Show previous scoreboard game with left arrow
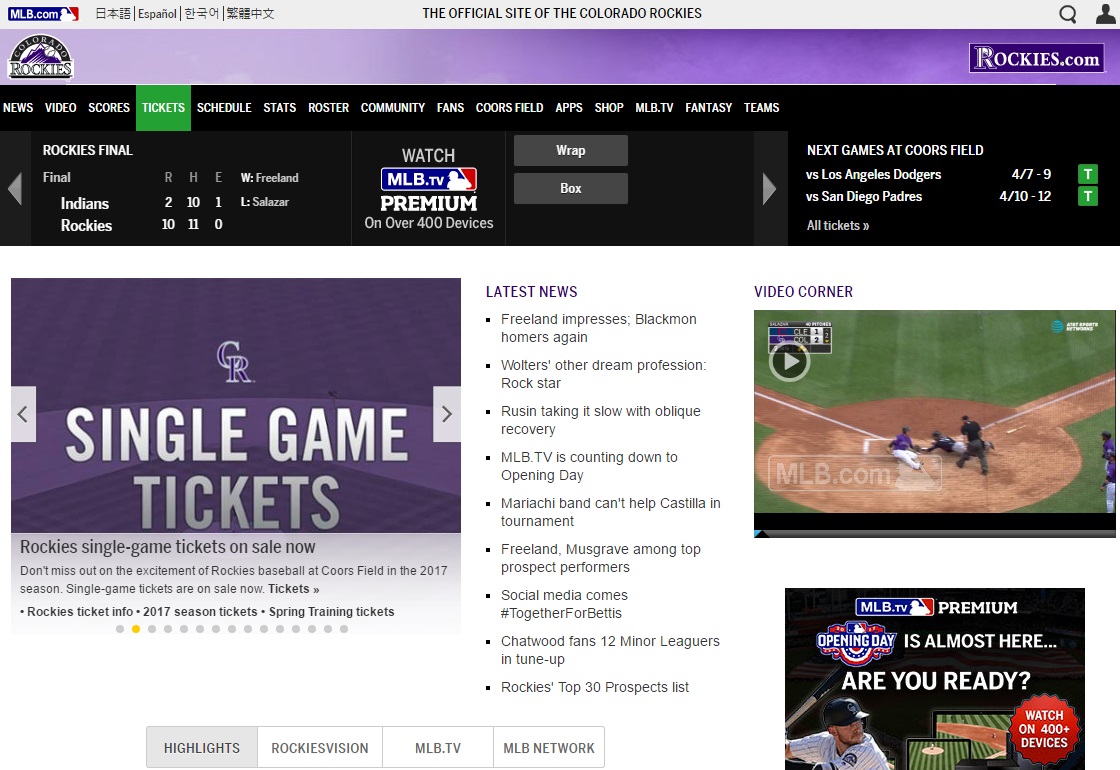Viewport: 1120px width, 770px height. pyautogui.click(x=15, y=189)
